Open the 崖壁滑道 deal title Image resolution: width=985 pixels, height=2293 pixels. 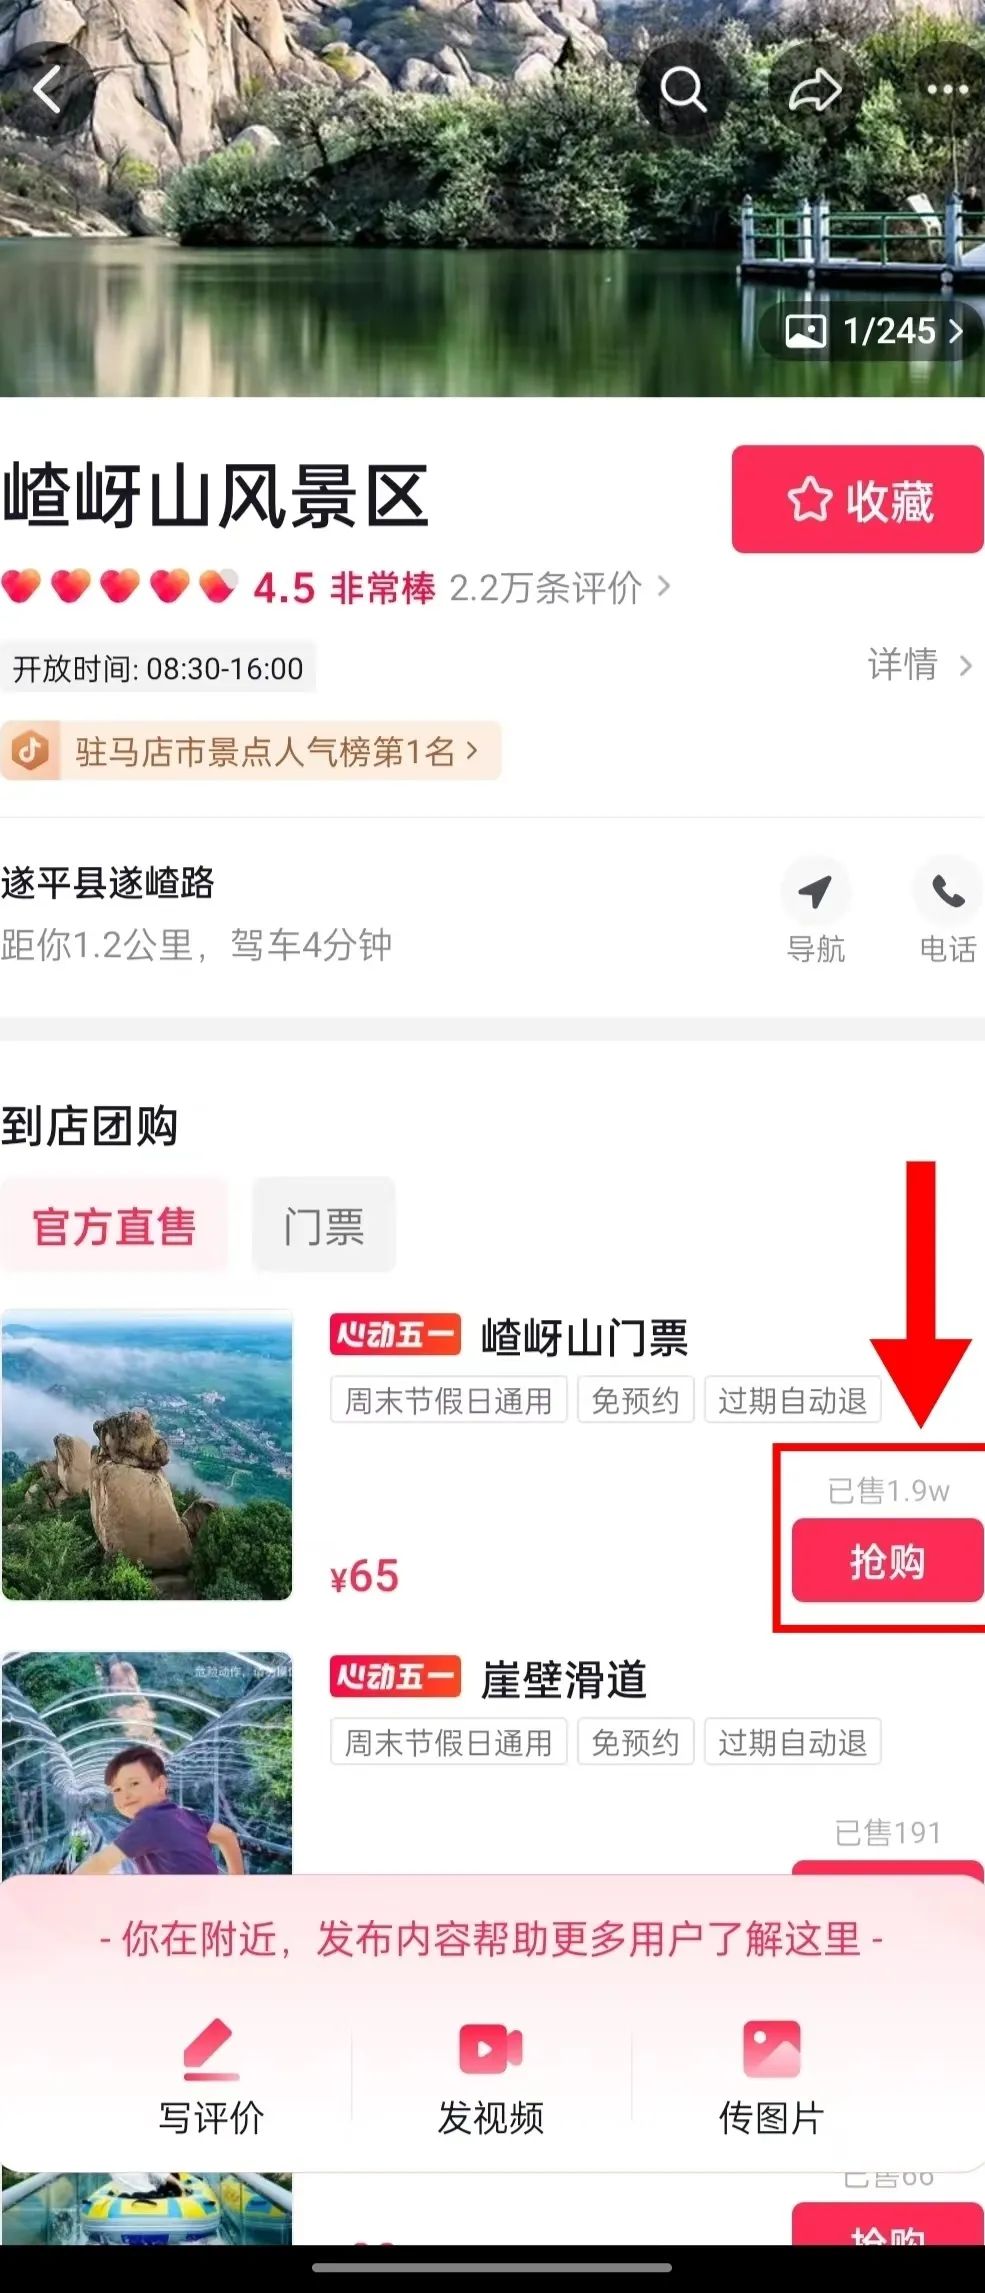pyautogui.click(x=564, y=1679)
